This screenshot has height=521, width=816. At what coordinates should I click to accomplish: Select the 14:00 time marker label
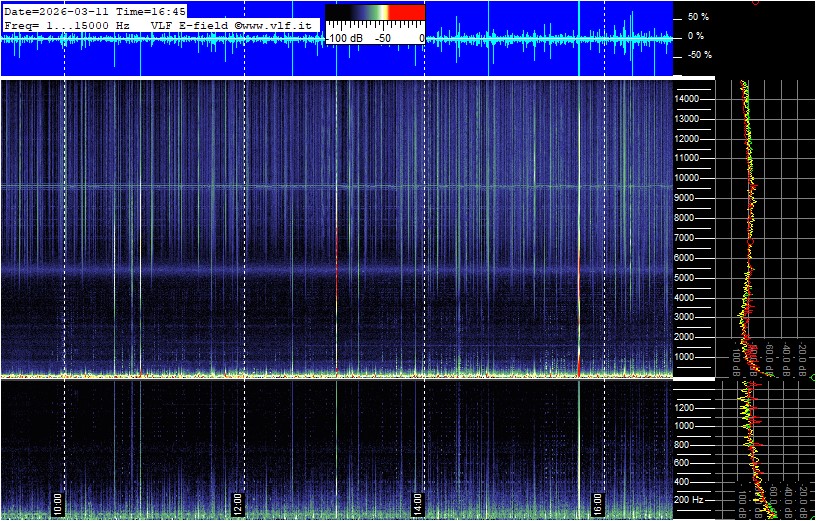pos(418,500)
